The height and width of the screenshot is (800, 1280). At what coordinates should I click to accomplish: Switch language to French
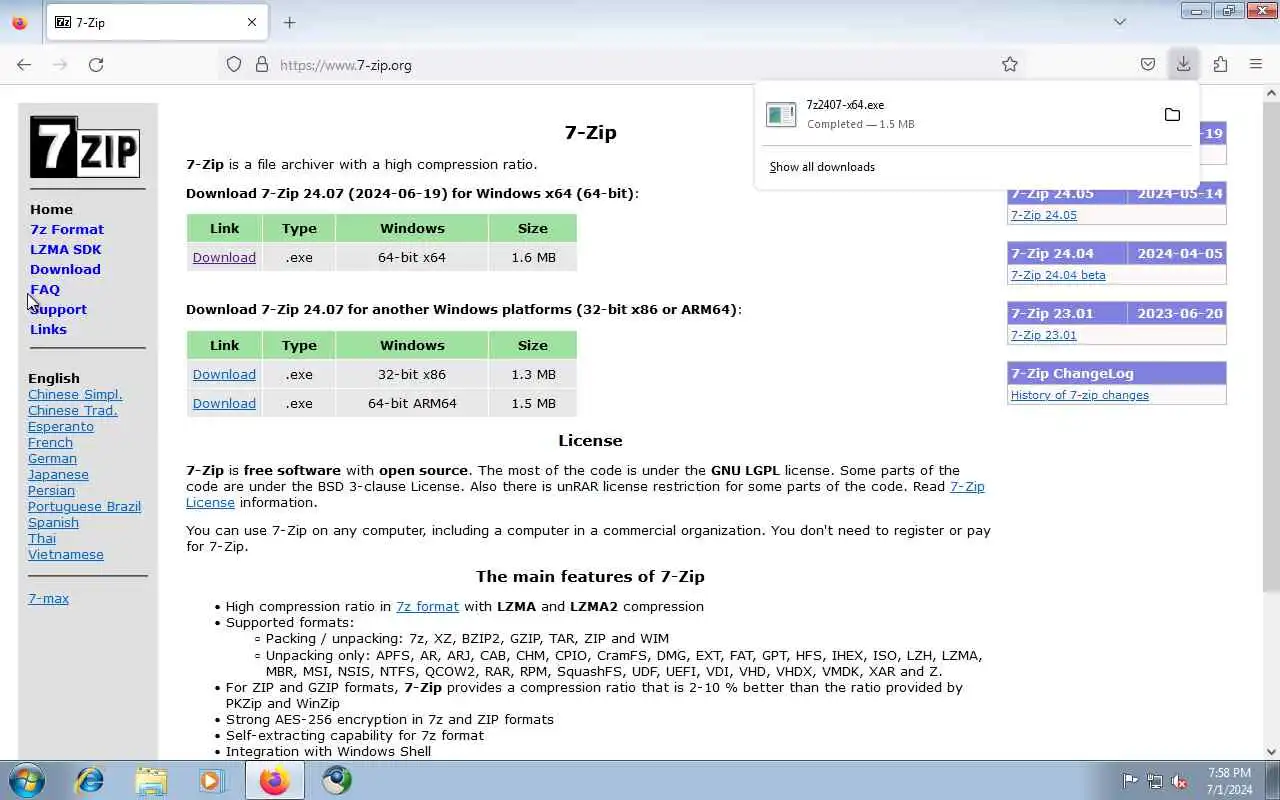[x=50, y=442]
